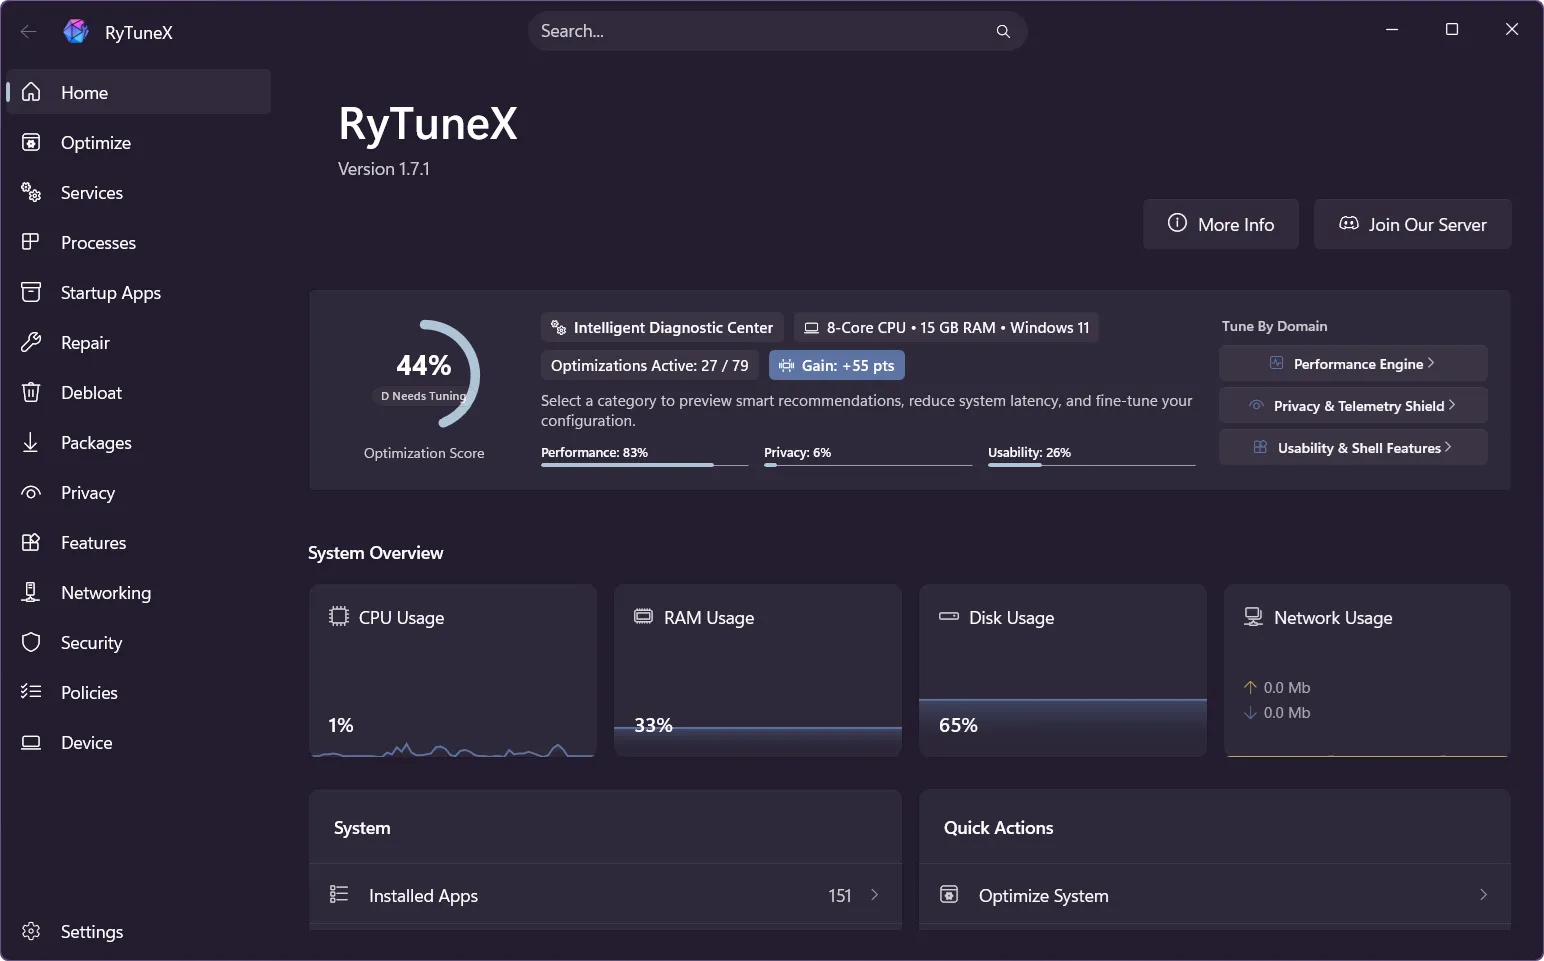Viewport: 1544px width, 961px height.
Task: Click the Installed Apps list icon
Action: click(339, 894)
